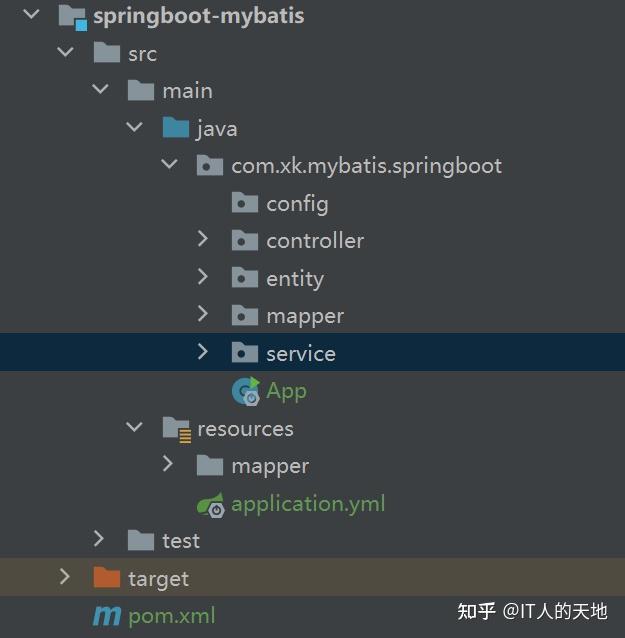Collapse the com.xk.mybatis.springboot package
Screen dimensions: 625x638
click(x=169, y=164)
